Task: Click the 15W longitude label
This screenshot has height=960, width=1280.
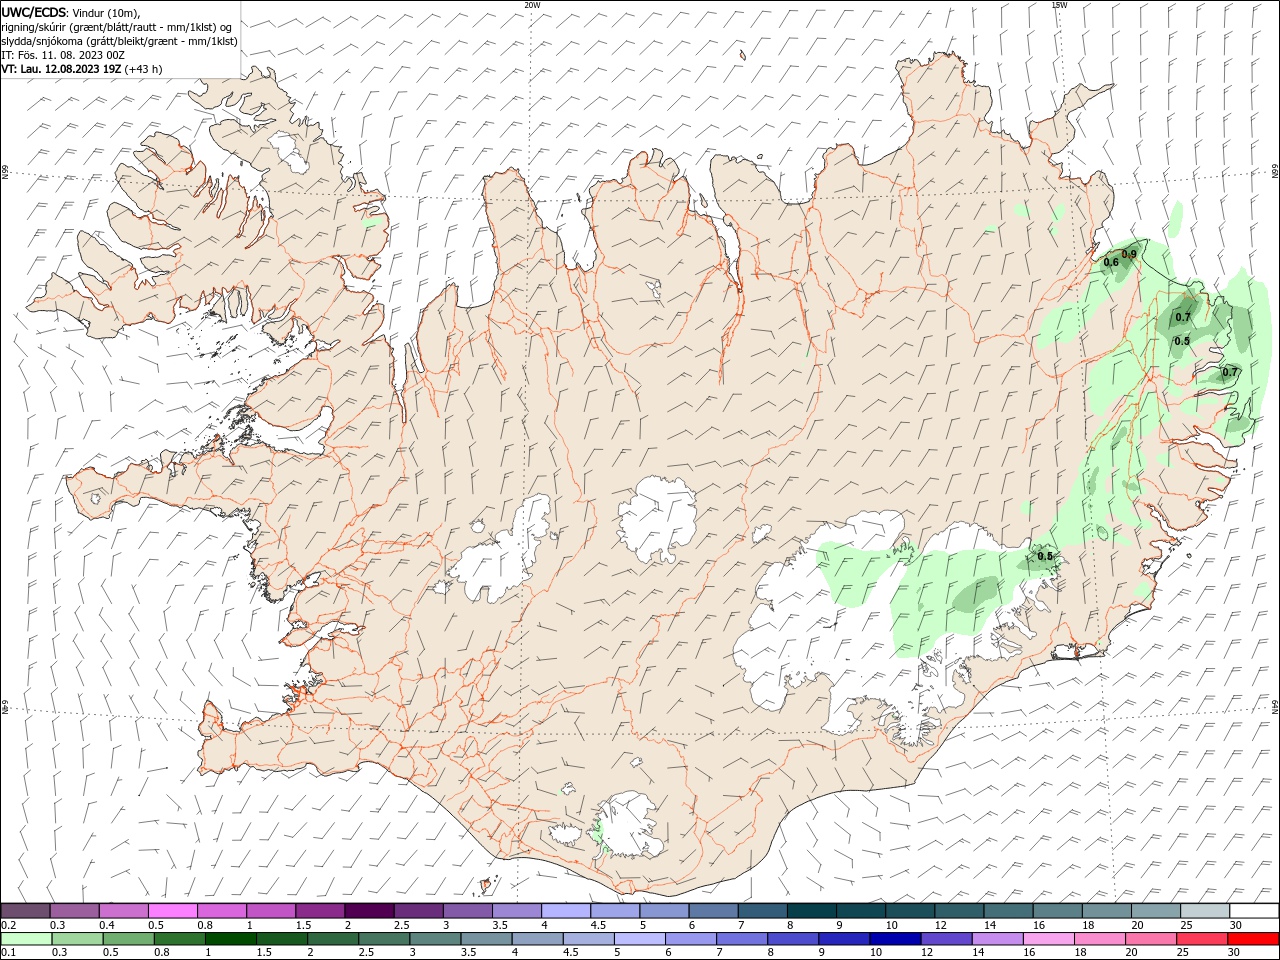Action: tap(1058, 4)
